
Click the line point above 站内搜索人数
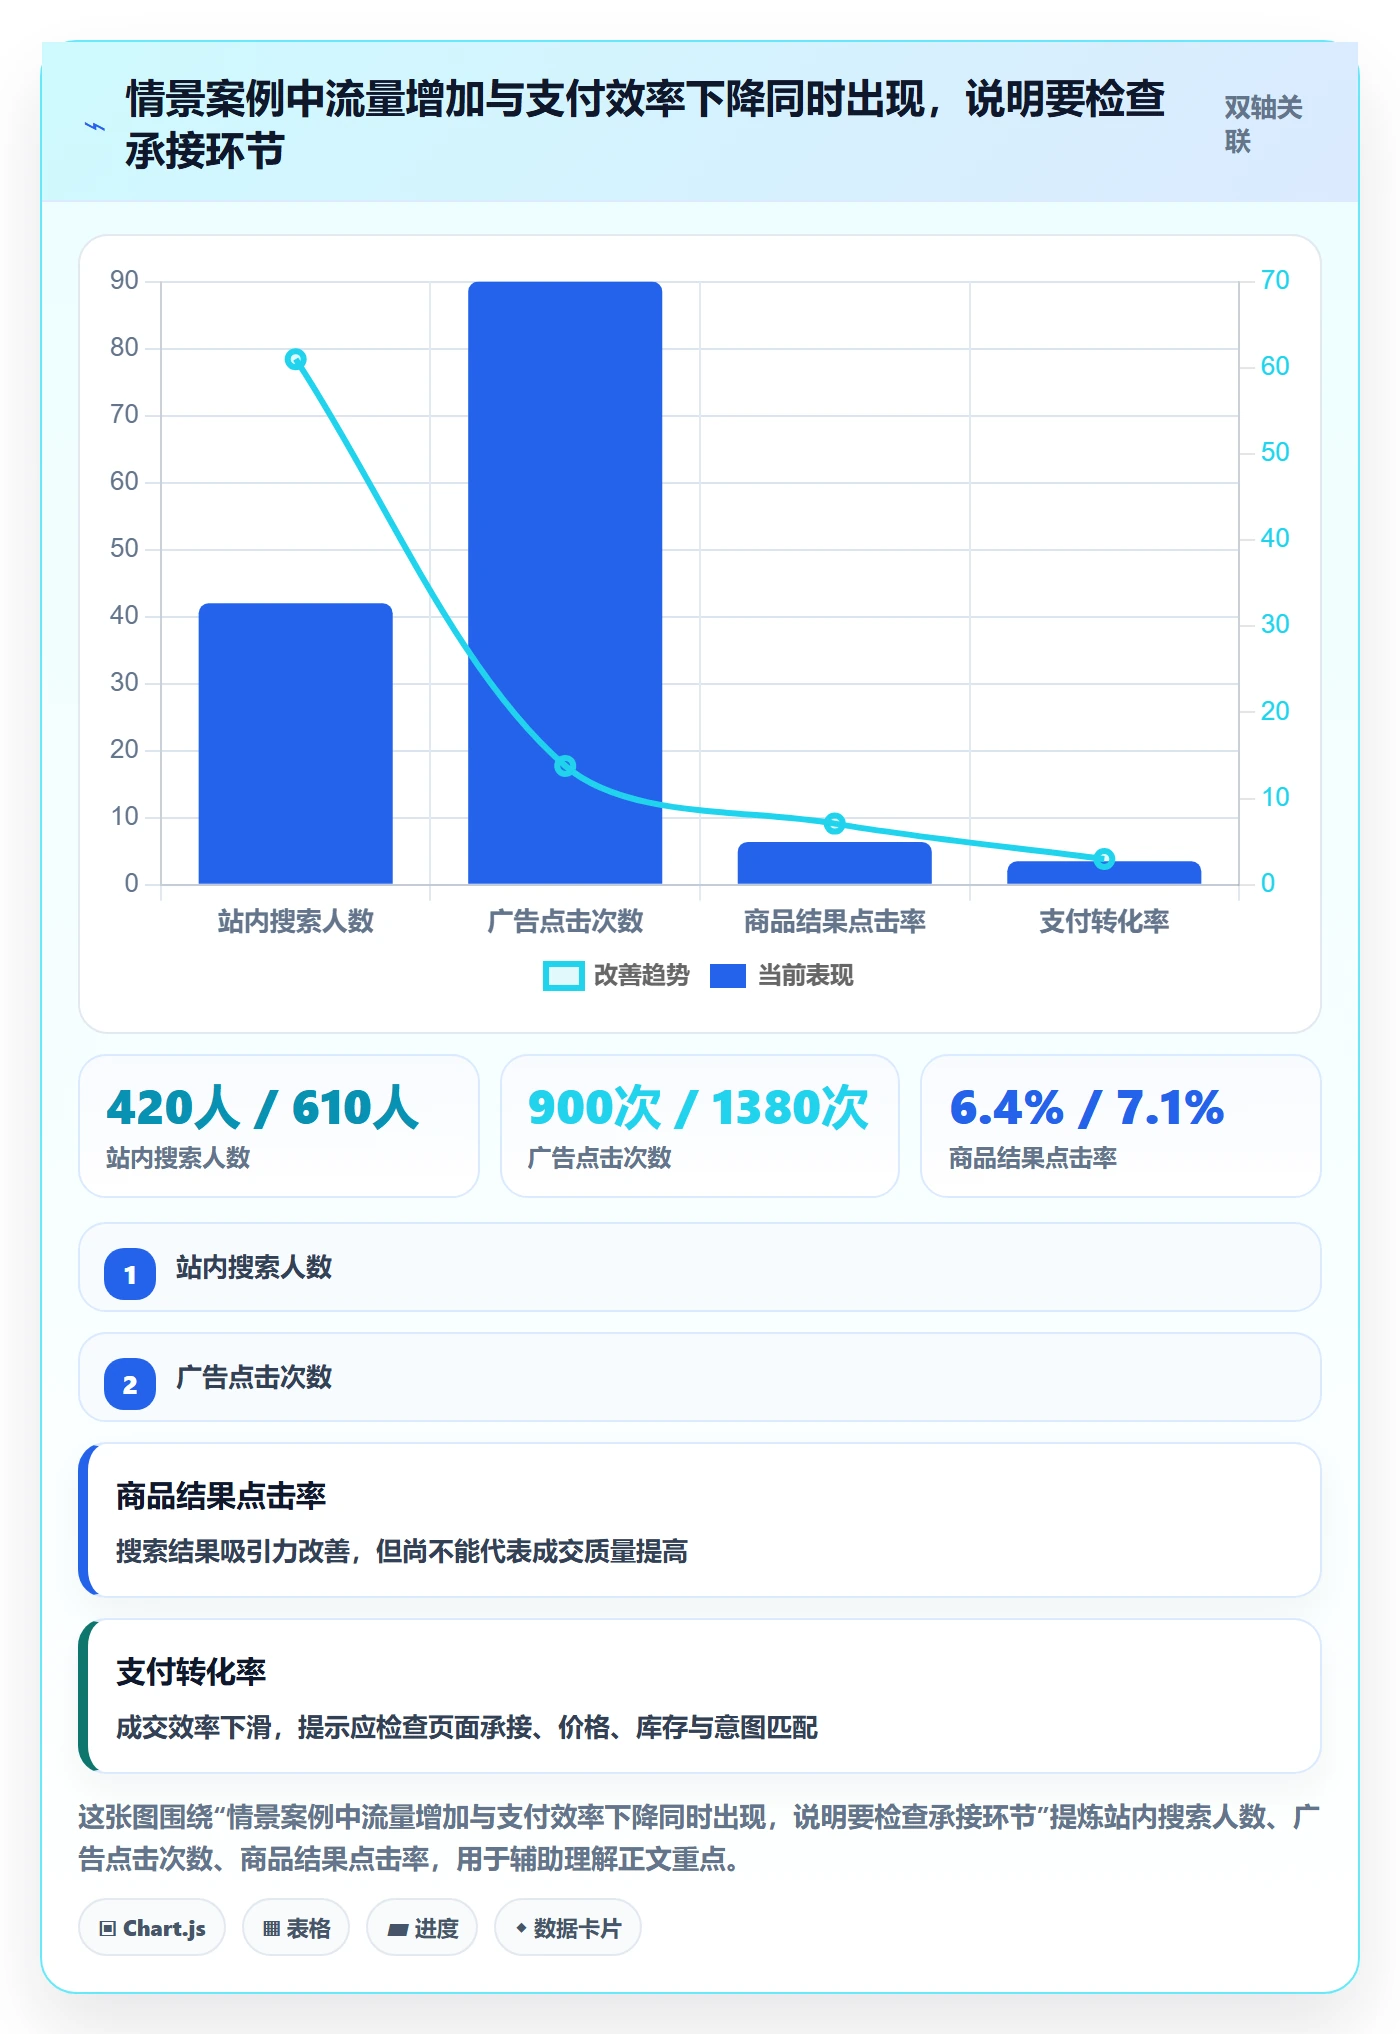click(295, 359)
